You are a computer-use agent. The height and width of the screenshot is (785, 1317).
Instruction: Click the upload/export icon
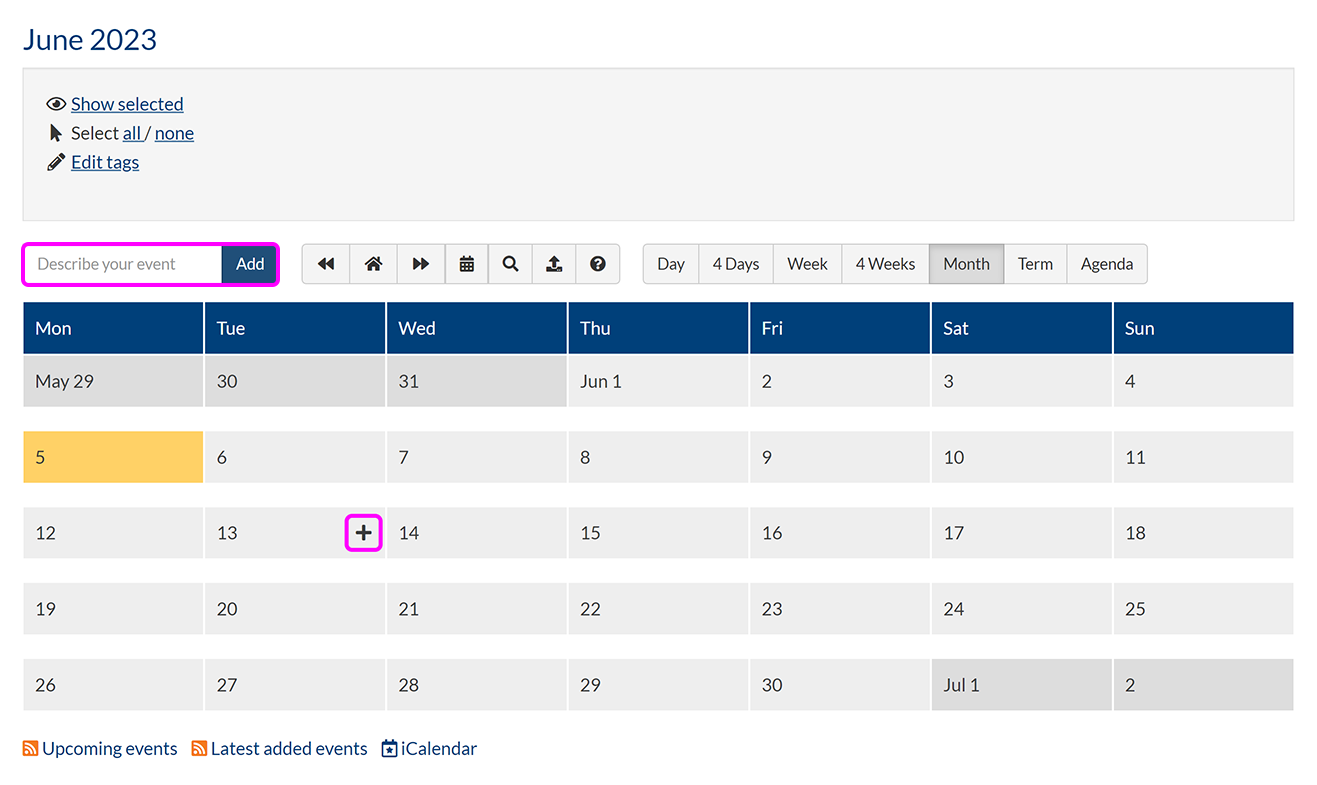coord(554,264)
